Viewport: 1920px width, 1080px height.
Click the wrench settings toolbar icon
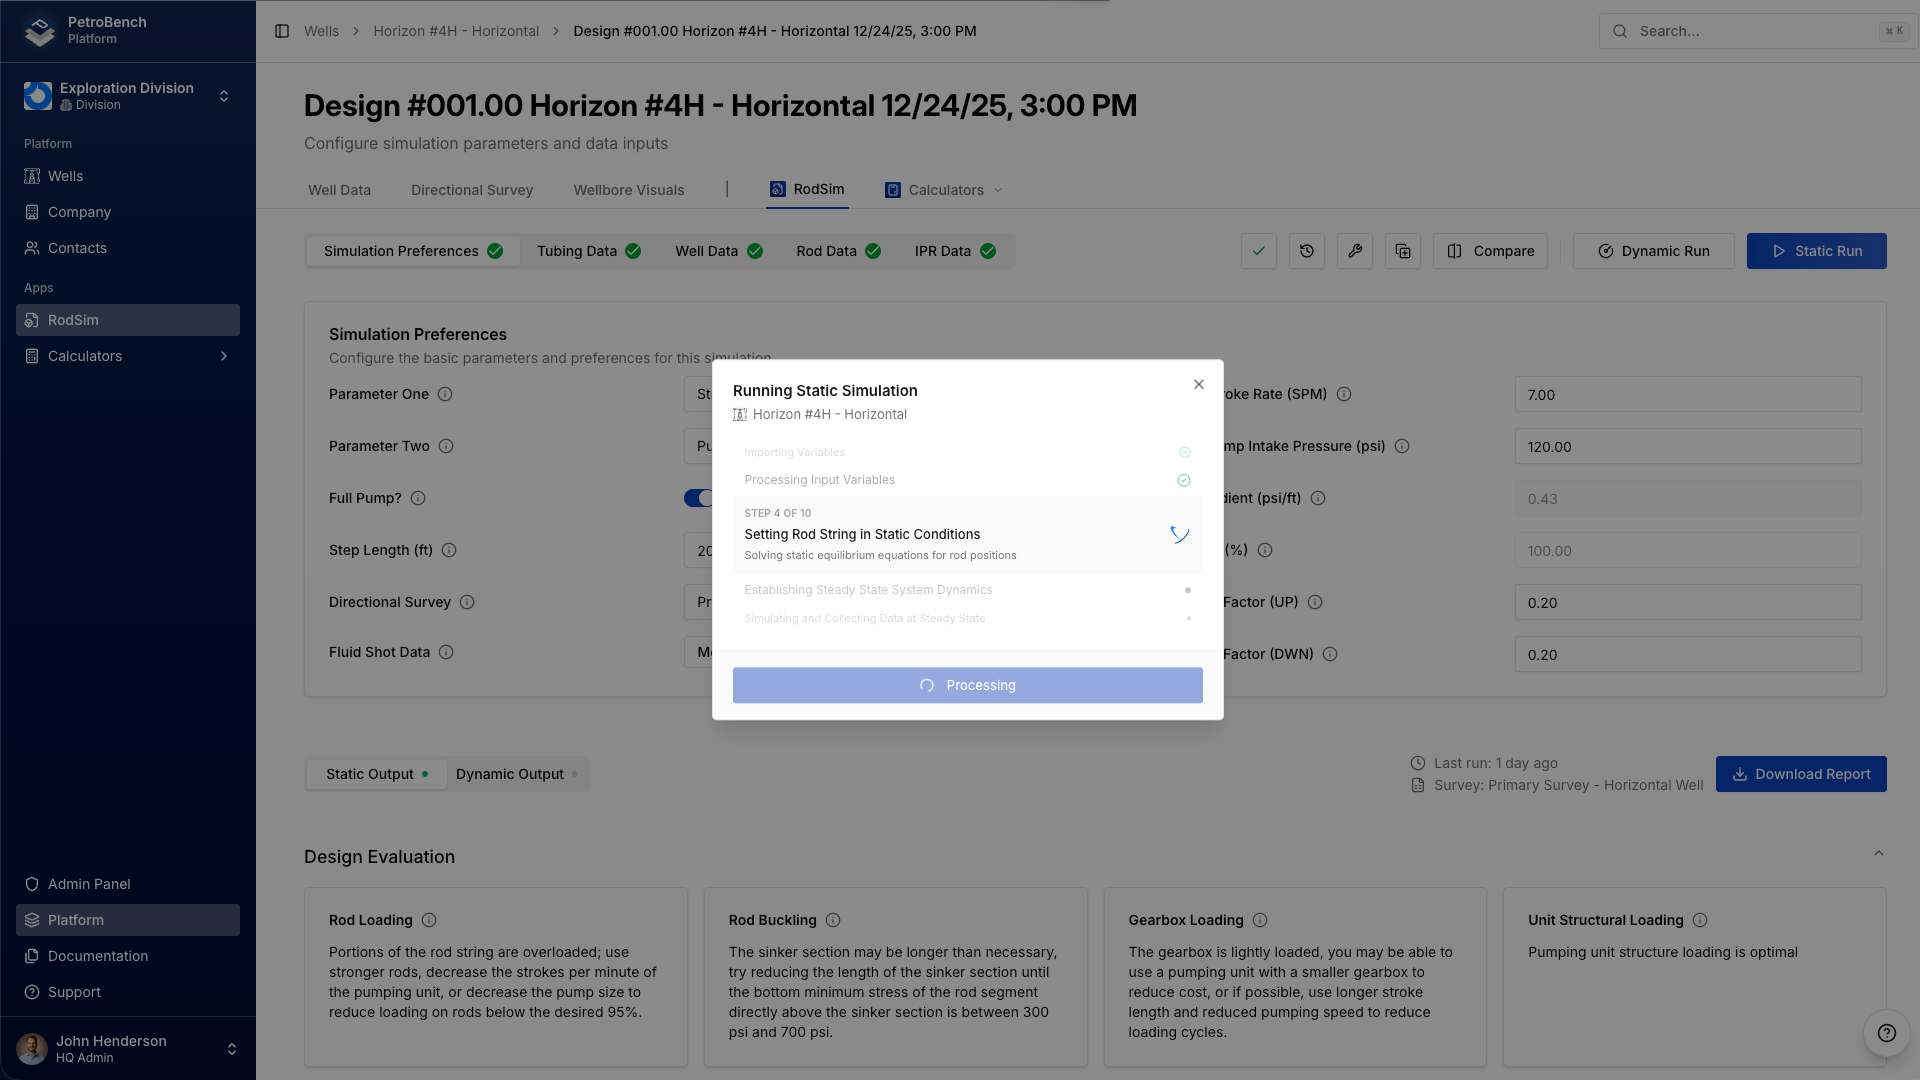pos(1354,251)
